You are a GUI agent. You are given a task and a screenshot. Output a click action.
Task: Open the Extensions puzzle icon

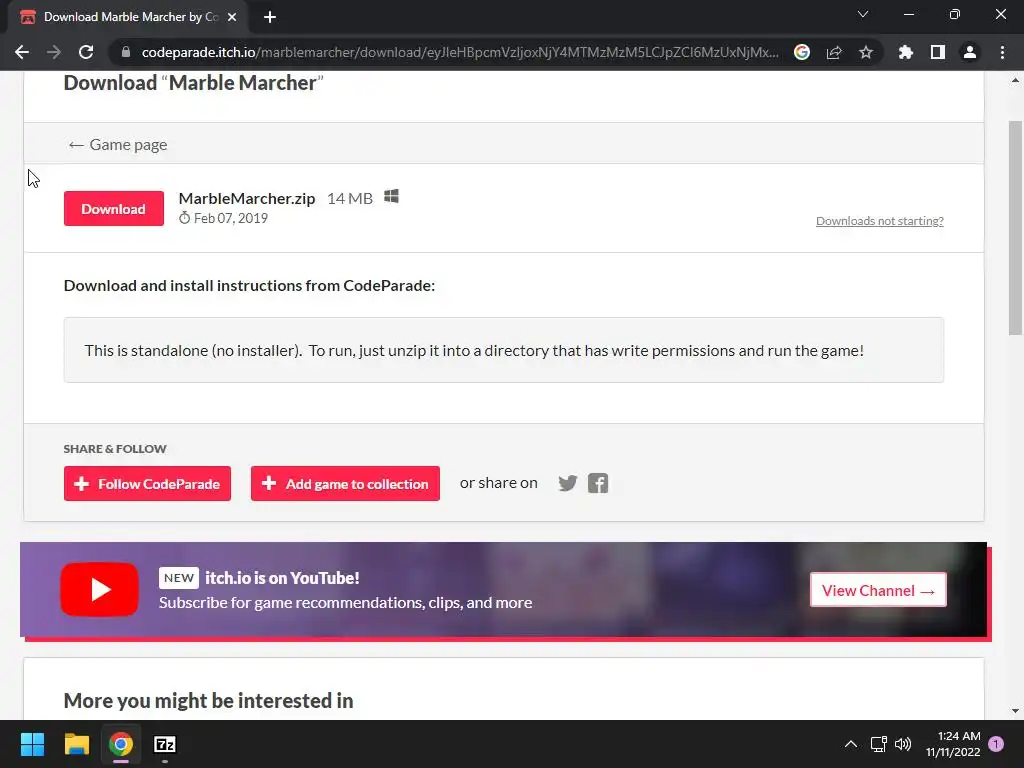click(906, 52)
